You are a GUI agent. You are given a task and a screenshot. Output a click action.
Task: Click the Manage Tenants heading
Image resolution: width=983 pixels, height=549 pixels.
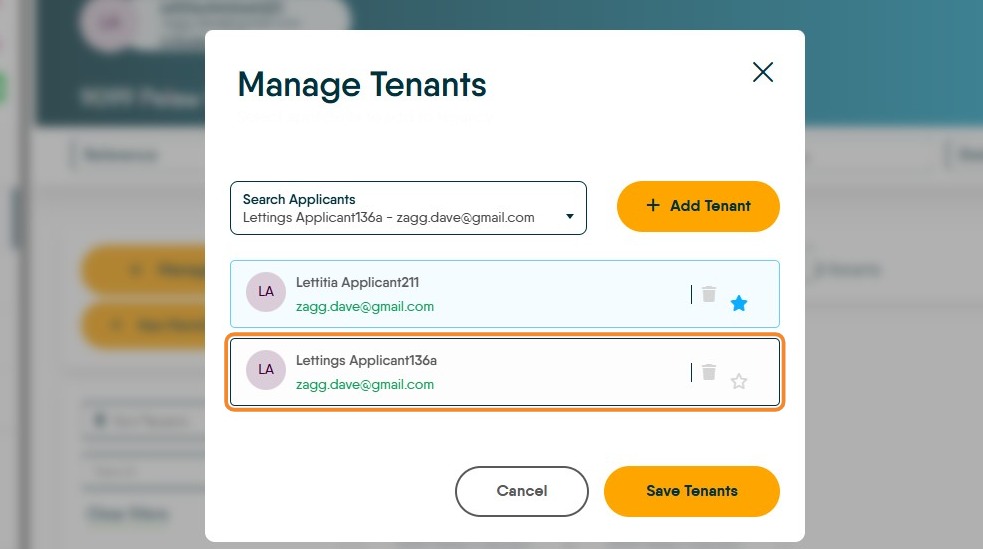pyautogui.click(x=362, y=85)
